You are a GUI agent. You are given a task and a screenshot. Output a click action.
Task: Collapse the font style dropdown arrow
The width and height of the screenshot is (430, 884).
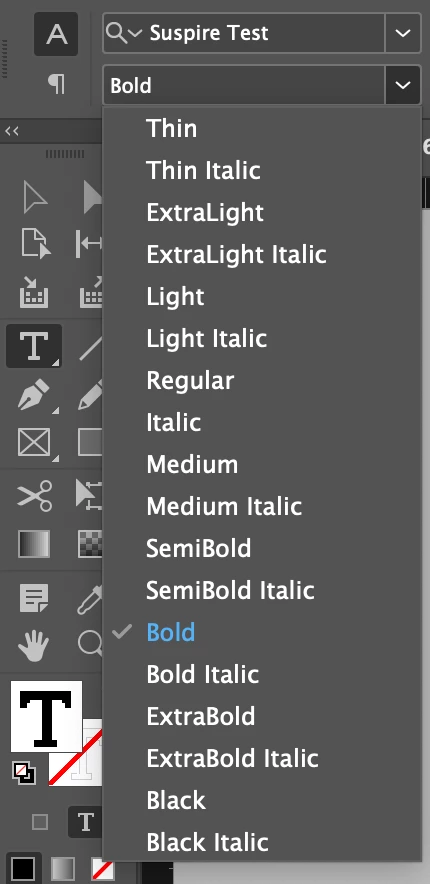pyautogui.click(x=402, y=85)
